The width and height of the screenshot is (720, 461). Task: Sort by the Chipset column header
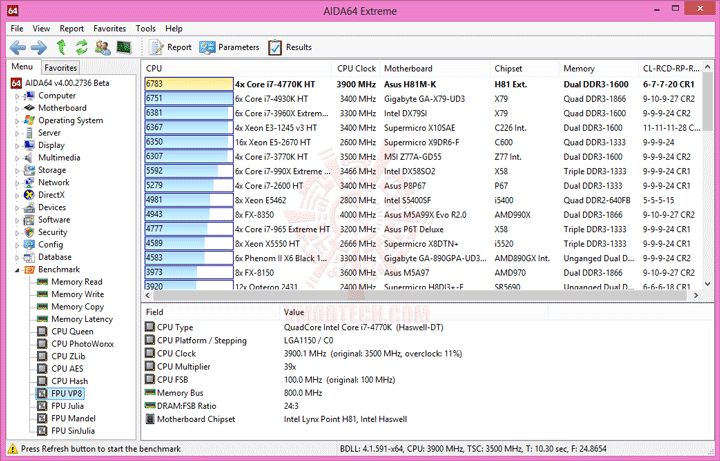pyautogui.click(x=524, y=68)
